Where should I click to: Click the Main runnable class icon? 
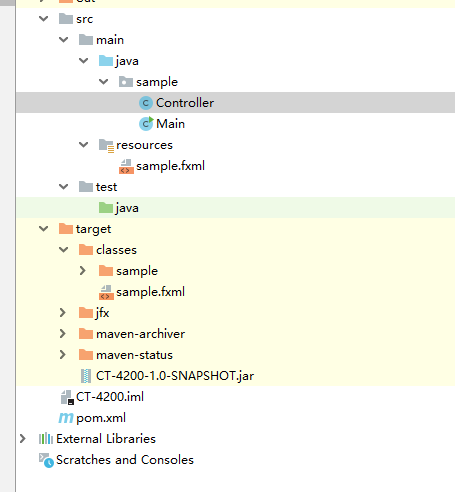coord(146,124)
